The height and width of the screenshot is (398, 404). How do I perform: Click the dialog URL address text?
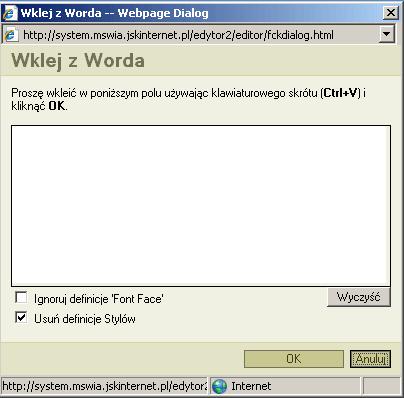(178, 35)
